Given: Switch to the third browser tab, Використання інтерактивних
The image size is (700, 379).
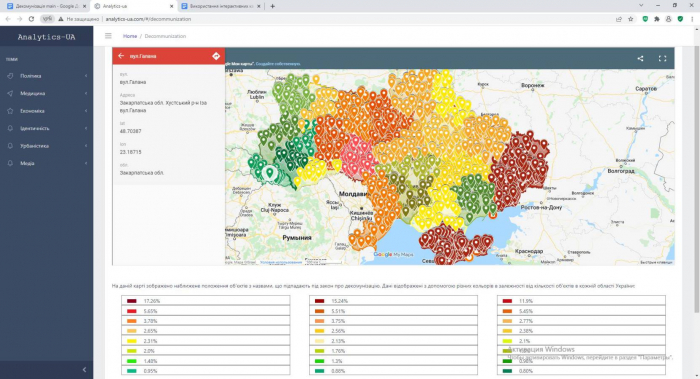Looking at the screenshot, I should (x=221, y=6).
